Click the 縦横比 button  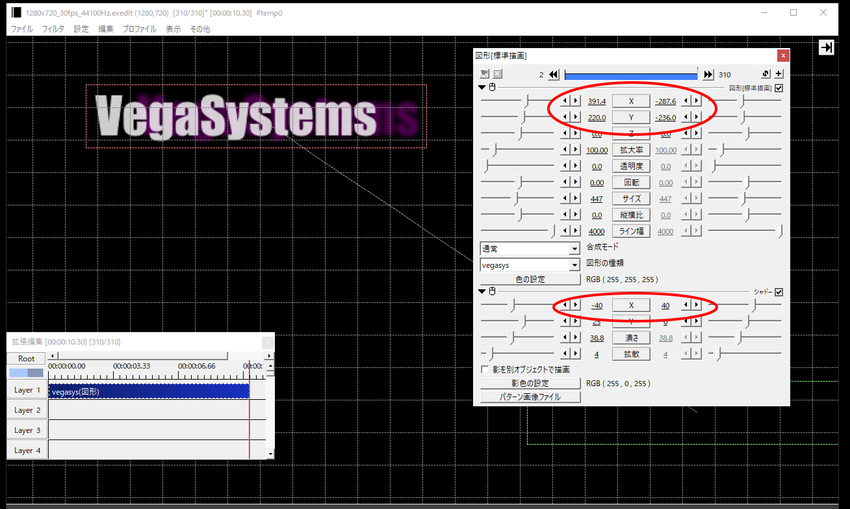631,215
